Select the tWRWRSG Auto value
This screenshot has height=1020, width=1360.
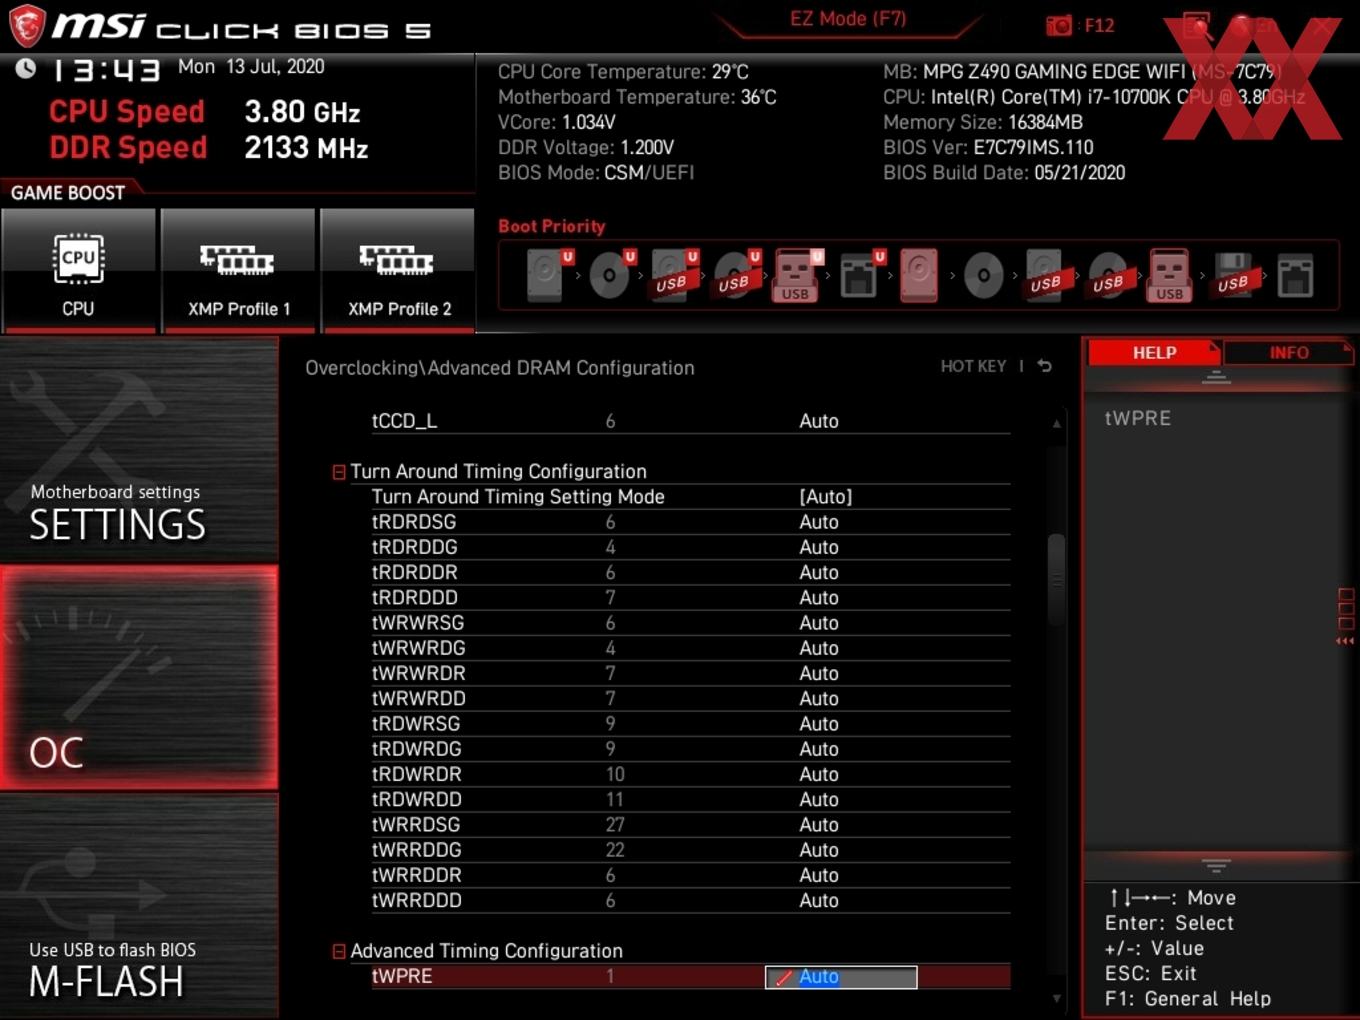818,623
